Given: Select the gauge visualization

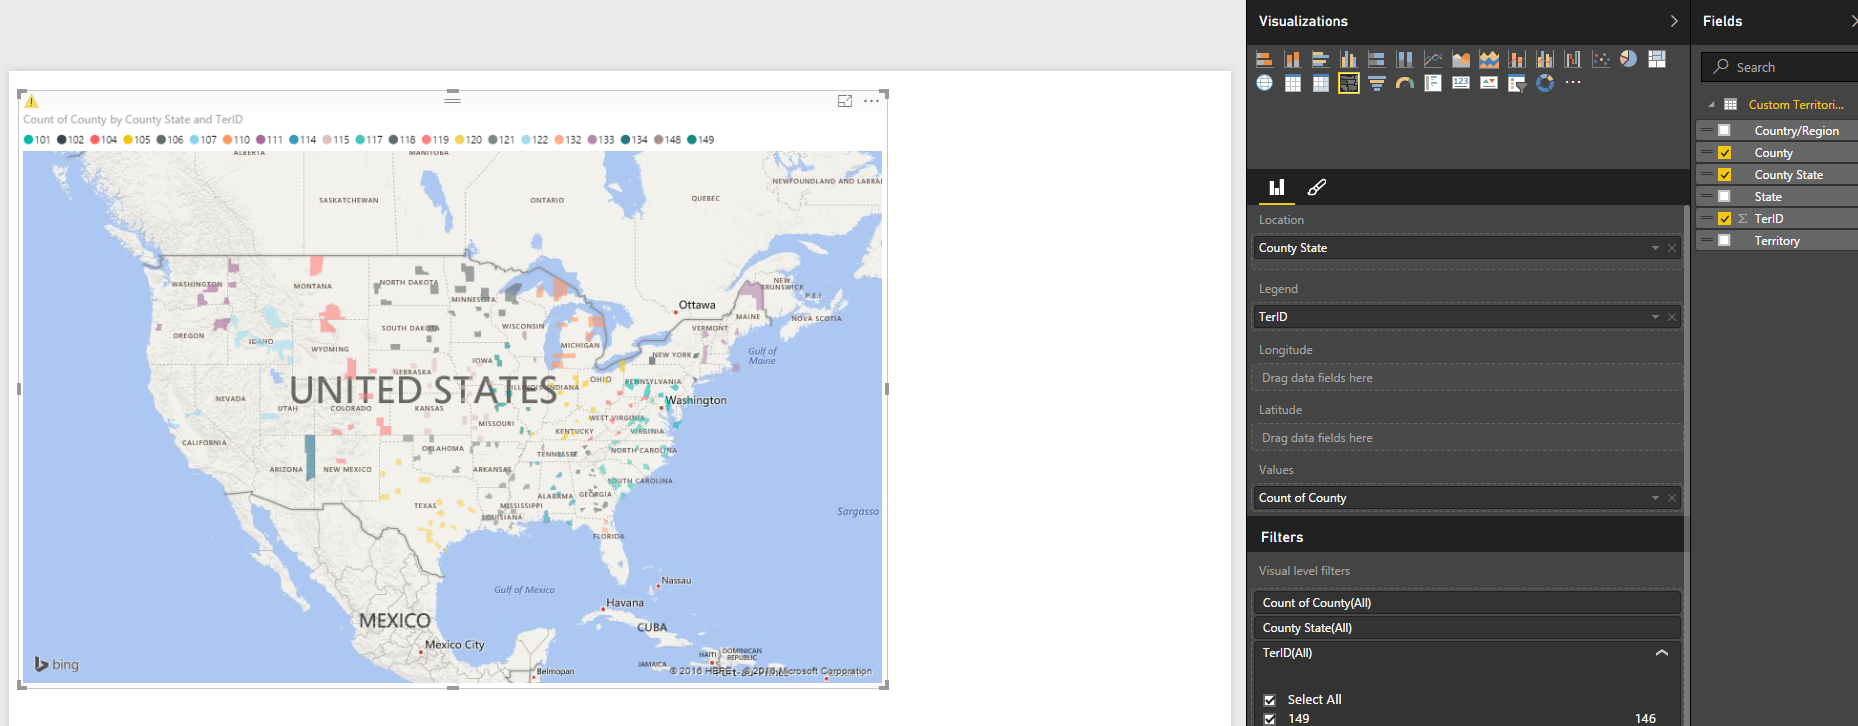Looking at the screenshot, I should [1405, 83].
